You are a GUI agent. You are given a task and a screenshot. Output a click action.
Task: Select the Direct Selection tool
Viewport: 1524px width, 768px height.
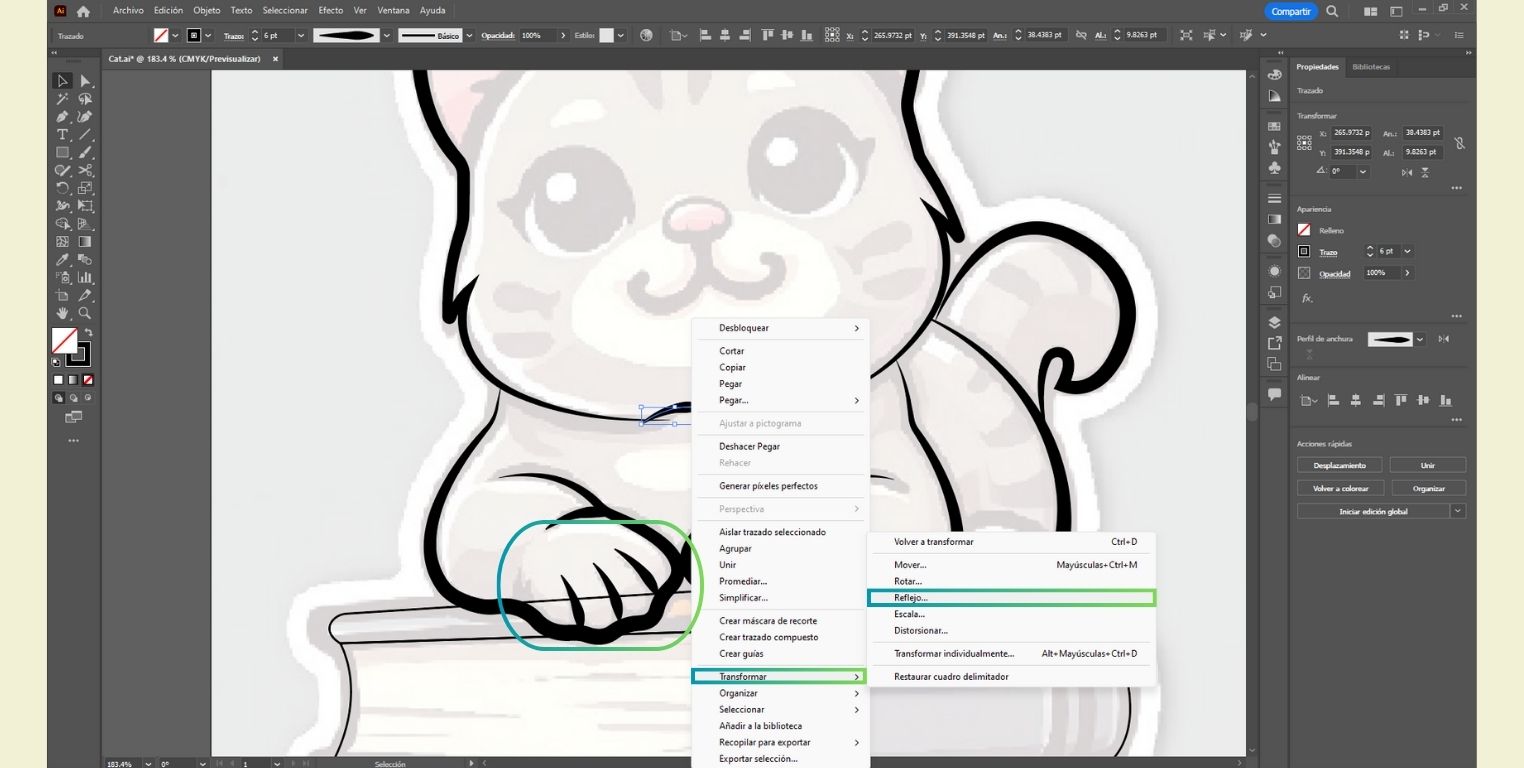[x=86, y=81]
